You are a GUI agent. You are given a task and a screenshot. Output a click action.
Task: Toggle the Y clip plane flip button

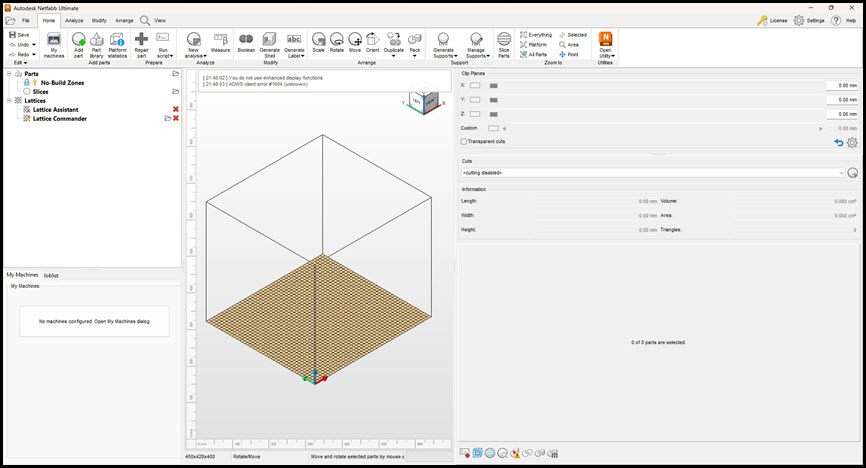[x=494, y=100]
